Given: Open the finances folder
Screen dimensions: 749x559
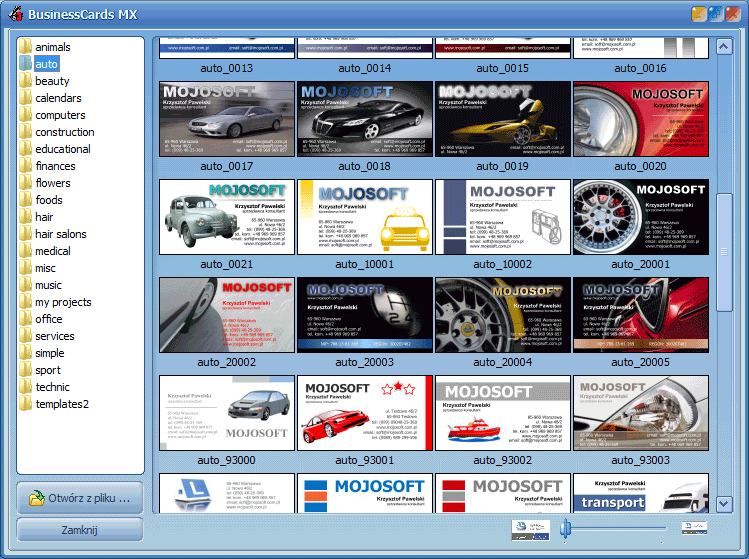Looking at the screenshot, I should pyautogui.click(x=55, y=166).
